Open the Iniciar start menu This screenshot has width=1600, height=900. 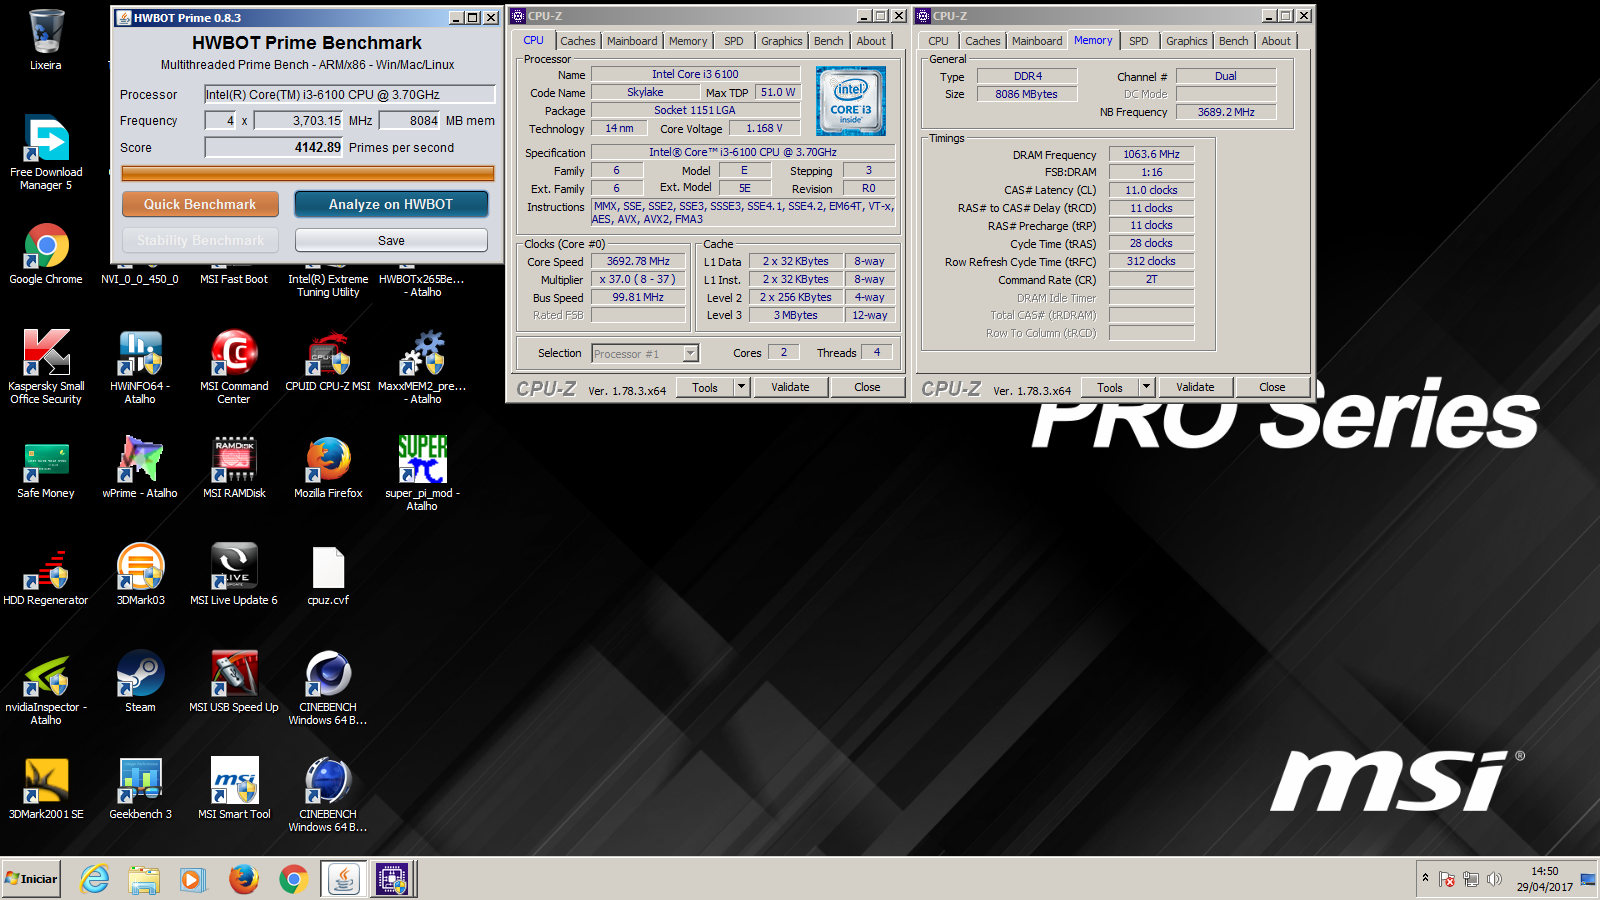32,879
